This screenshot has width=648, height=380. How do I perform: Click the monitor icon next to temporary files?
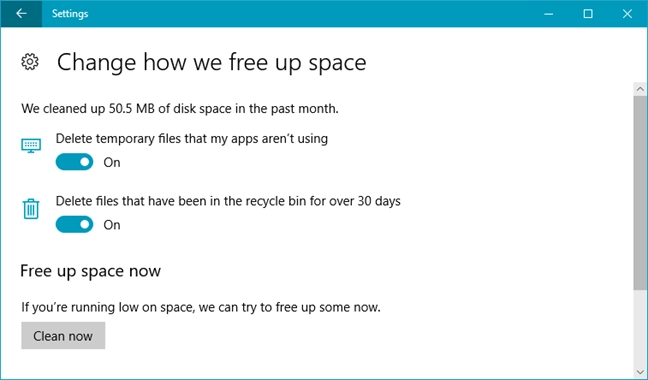(31, 145)
